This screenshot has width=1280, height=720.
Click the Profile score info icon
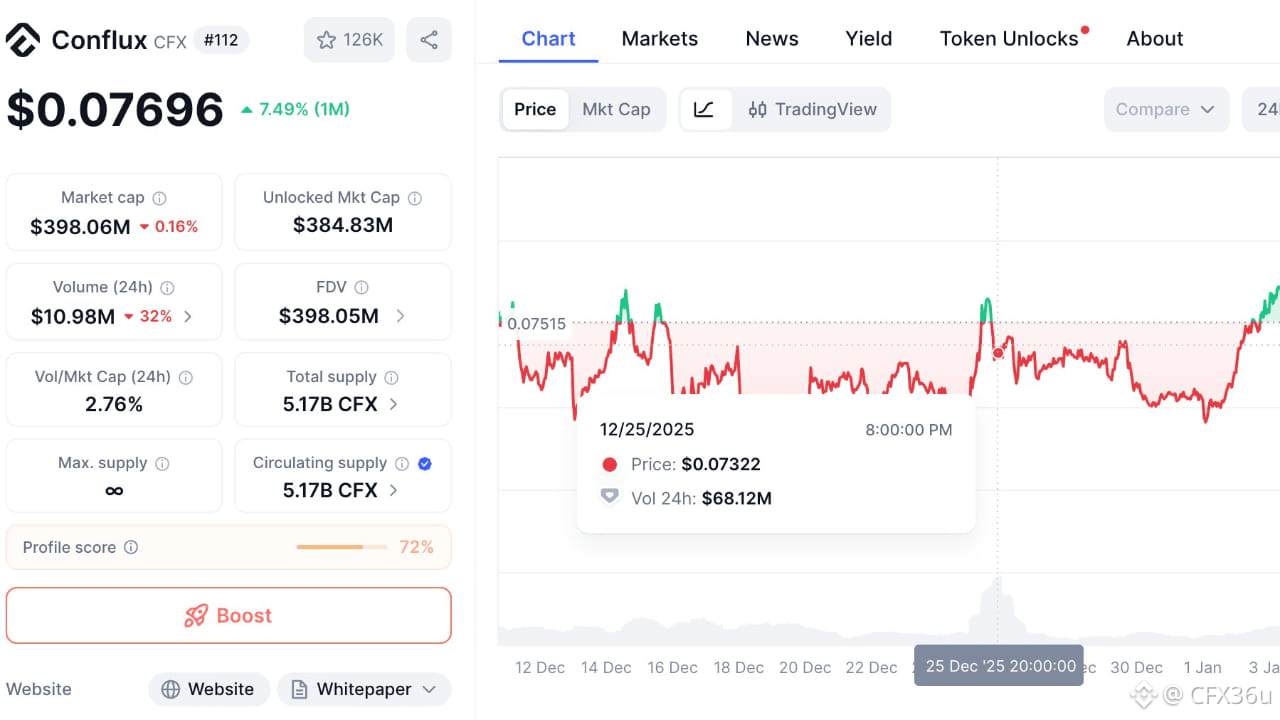tap(131, 547)
